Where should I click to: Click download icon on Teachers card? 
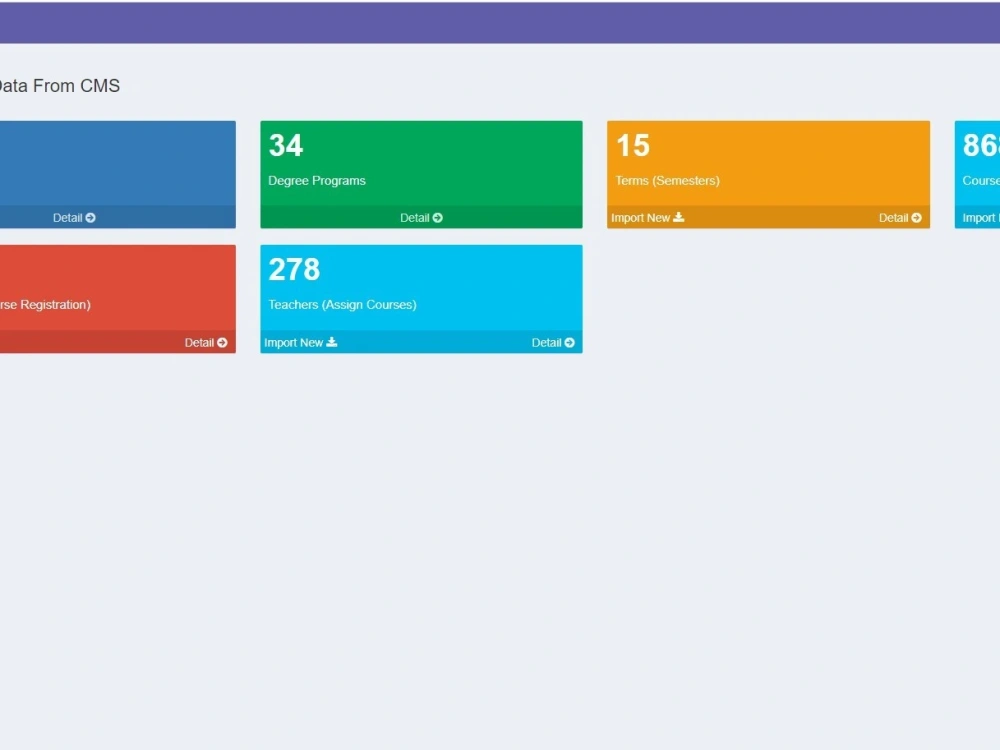pos(332,342)
